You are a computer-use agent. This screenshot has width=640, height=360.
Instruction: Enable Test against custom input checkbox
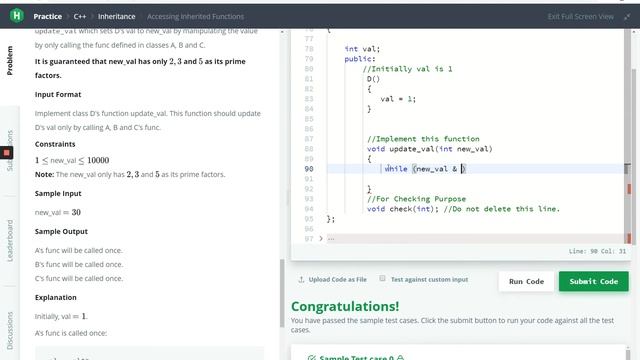click(382, 278)
